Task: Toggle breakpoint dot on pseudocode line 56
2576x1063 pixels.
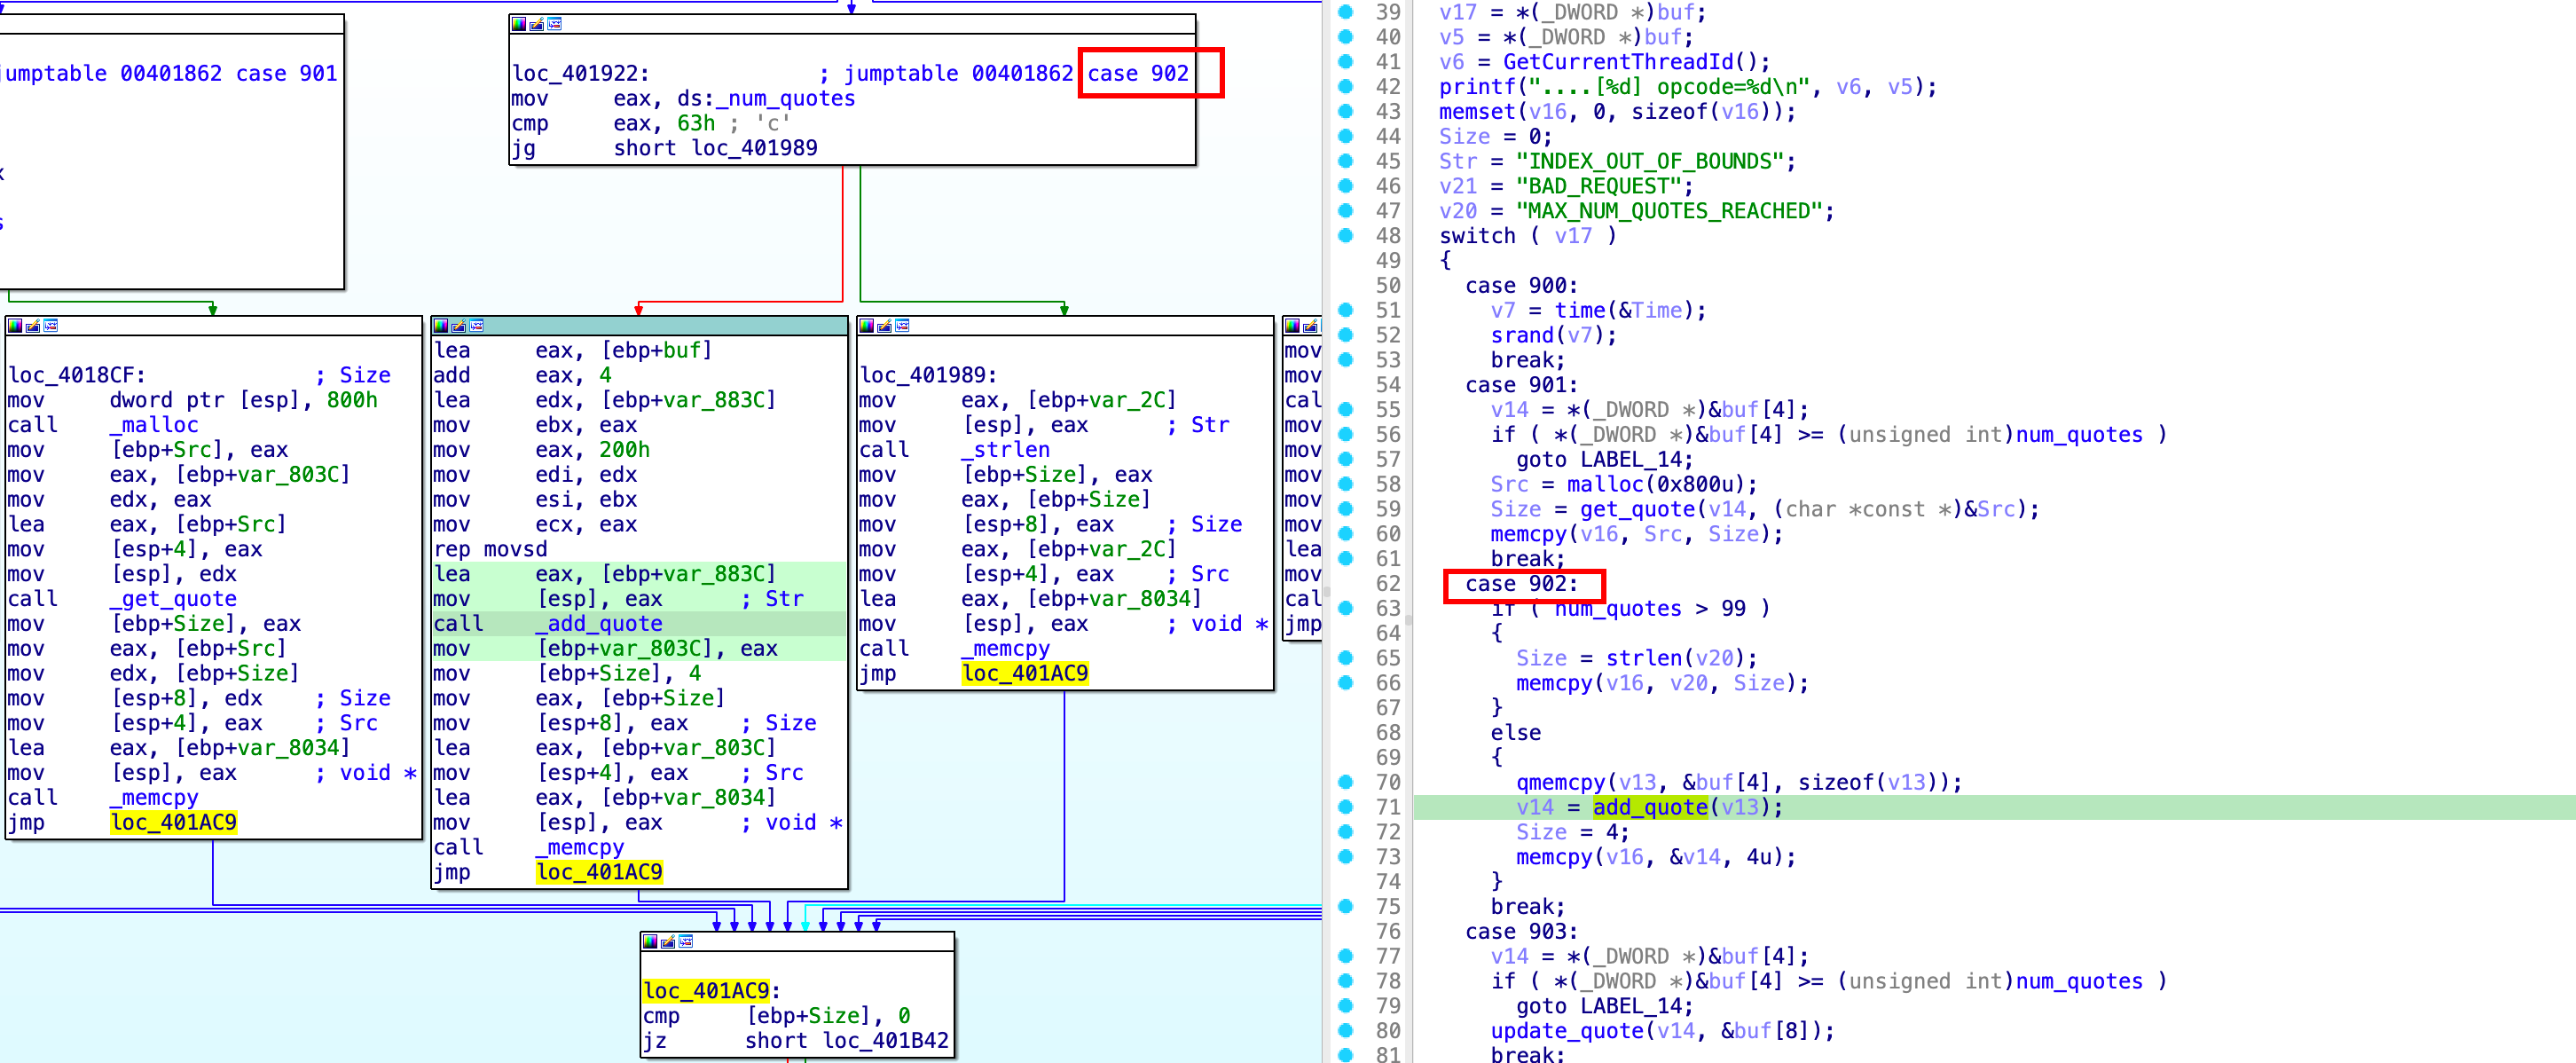Action: point(1346,434)
